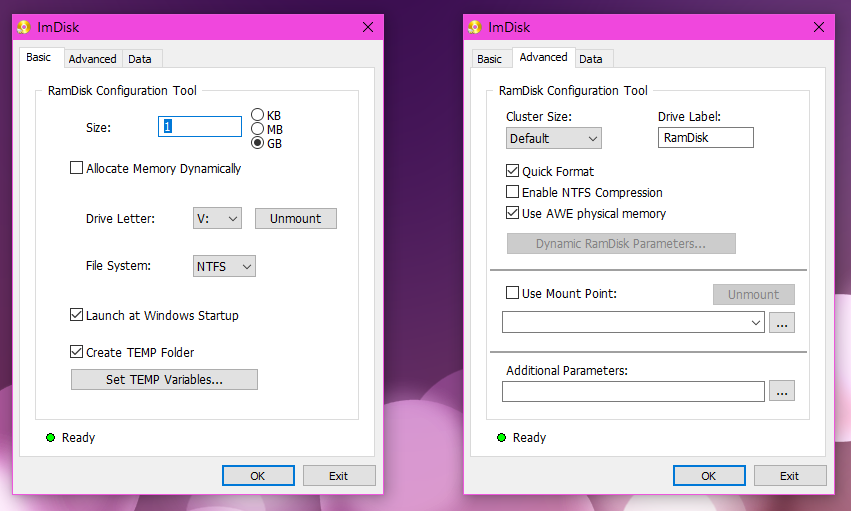The height and width of the screenshot is (511, 851).
Task: Open the File System NTFS dropdown
Action: [224, 266]
